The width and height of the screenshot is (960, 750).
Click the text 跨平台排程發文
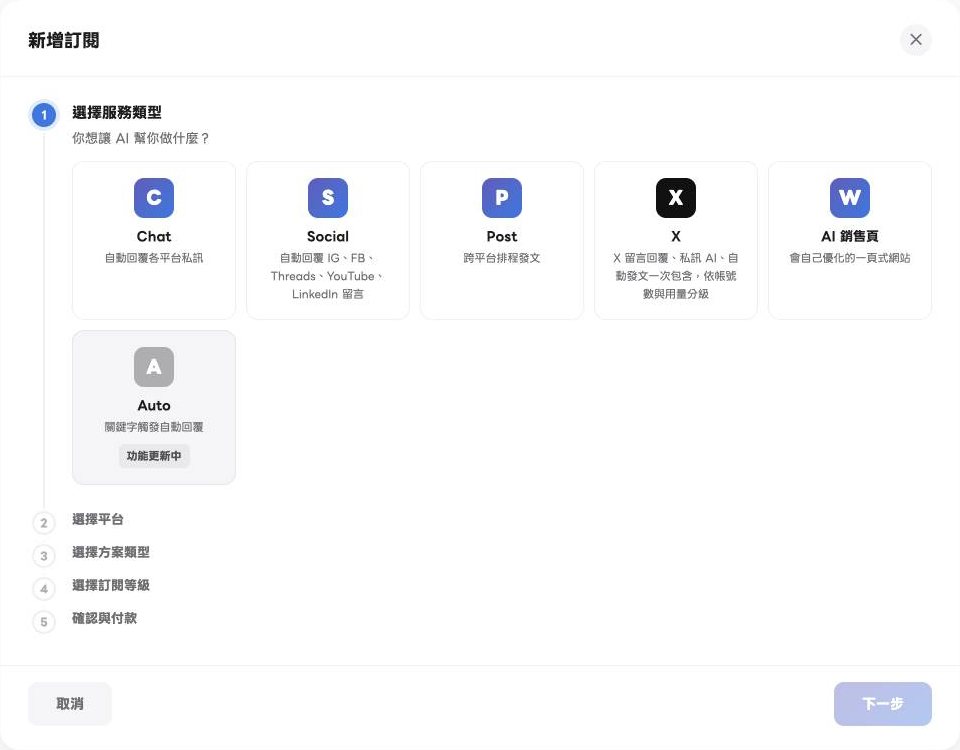(501, 258)
